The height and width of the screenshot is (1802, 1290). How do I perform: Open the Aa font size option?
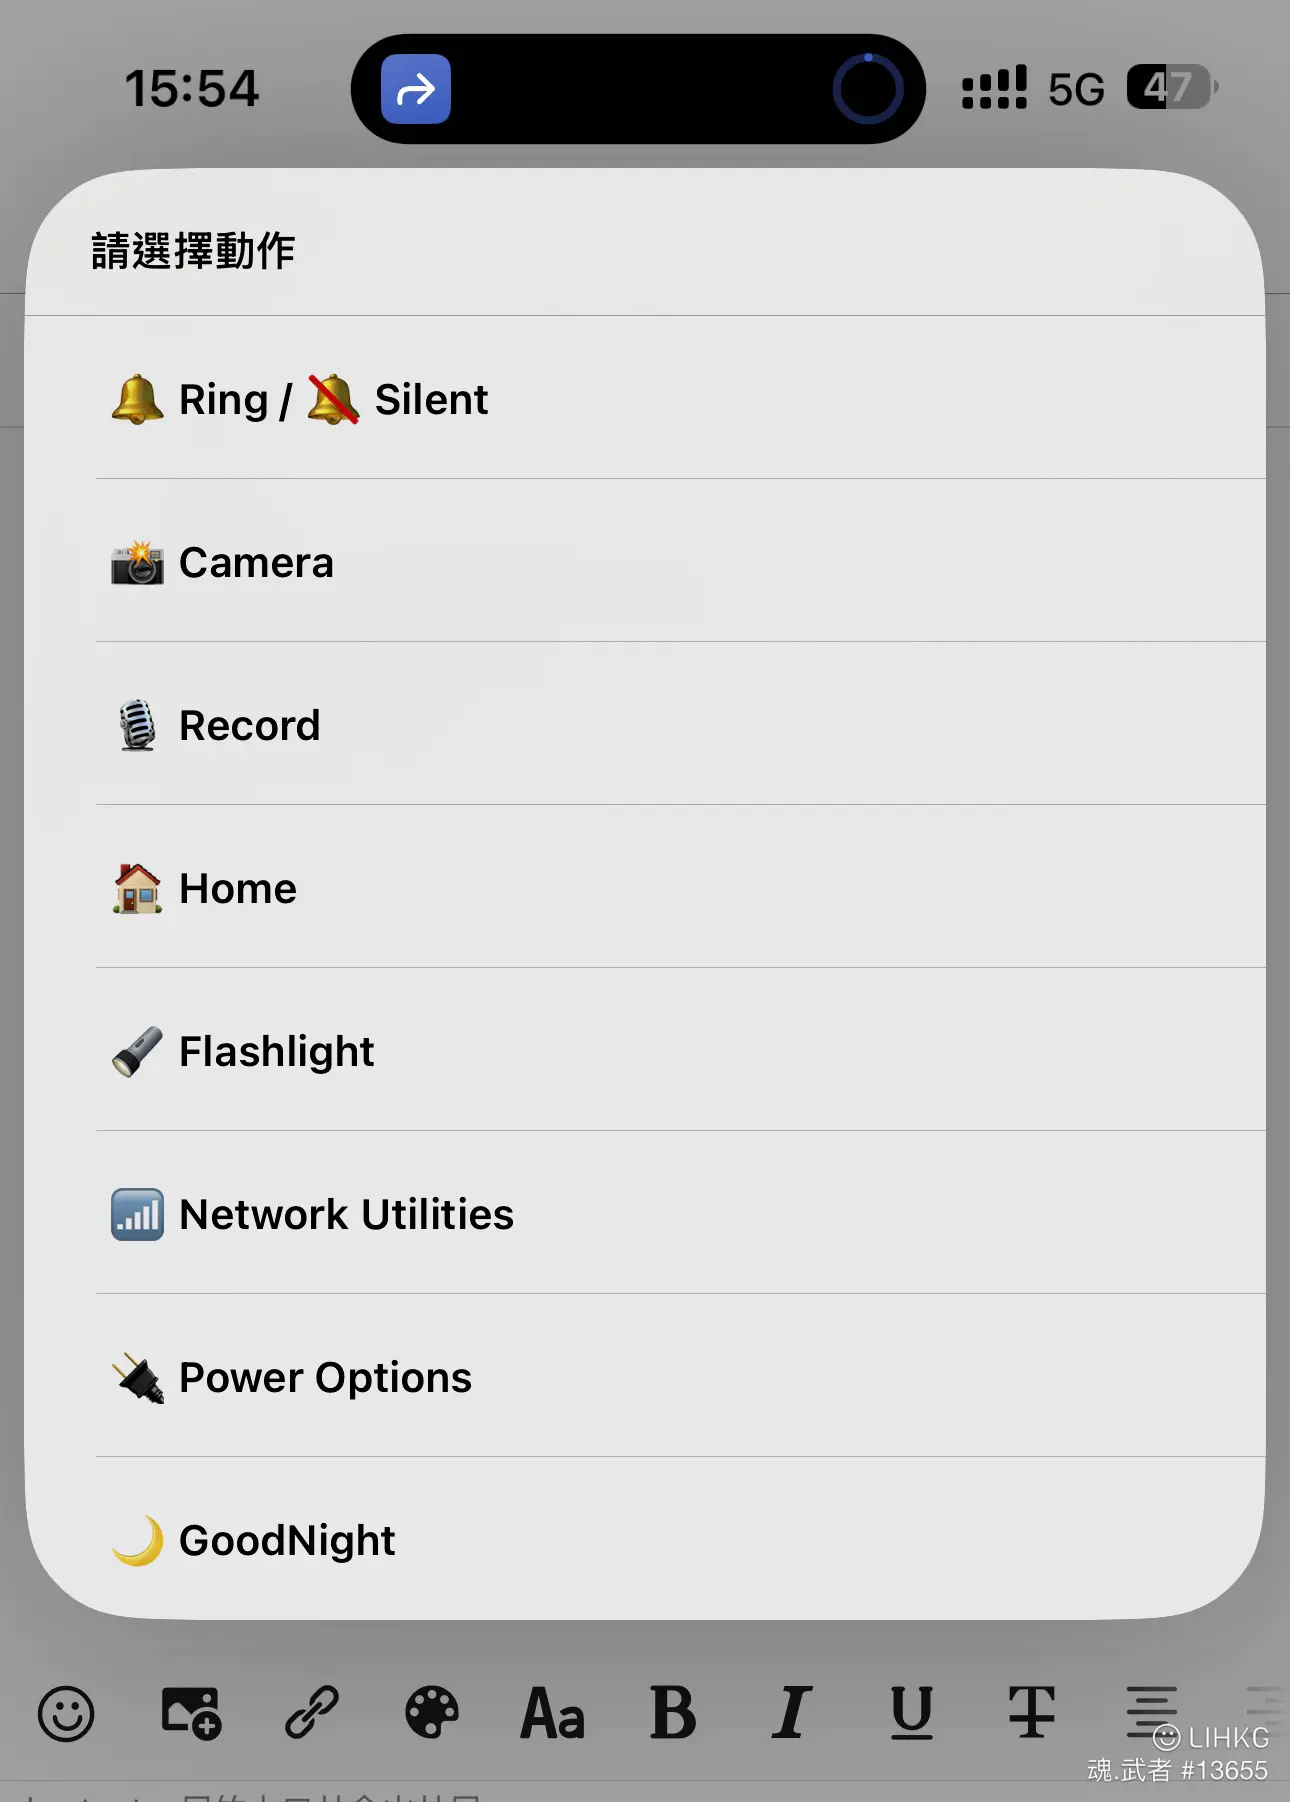pos(552,1713)
